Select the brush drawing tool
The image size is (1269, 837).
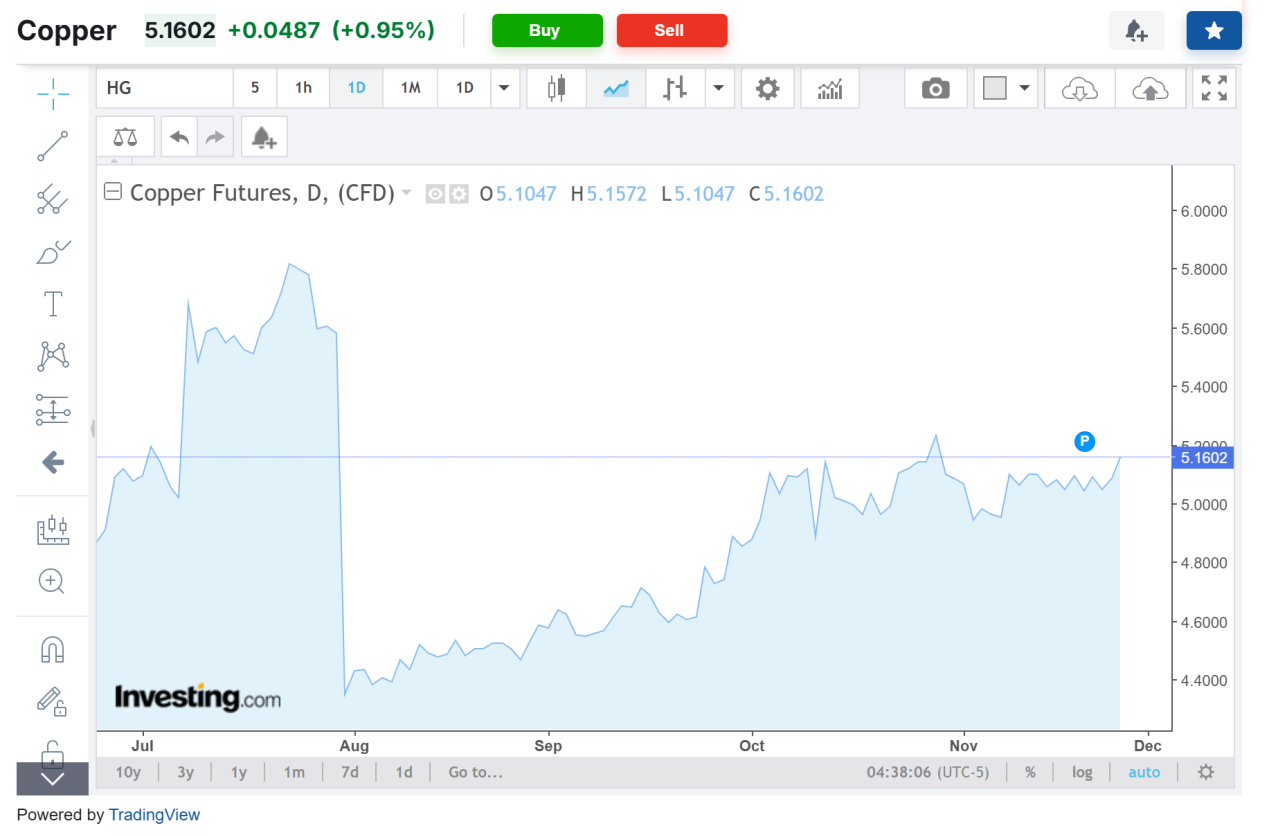[x=52, y=251]
